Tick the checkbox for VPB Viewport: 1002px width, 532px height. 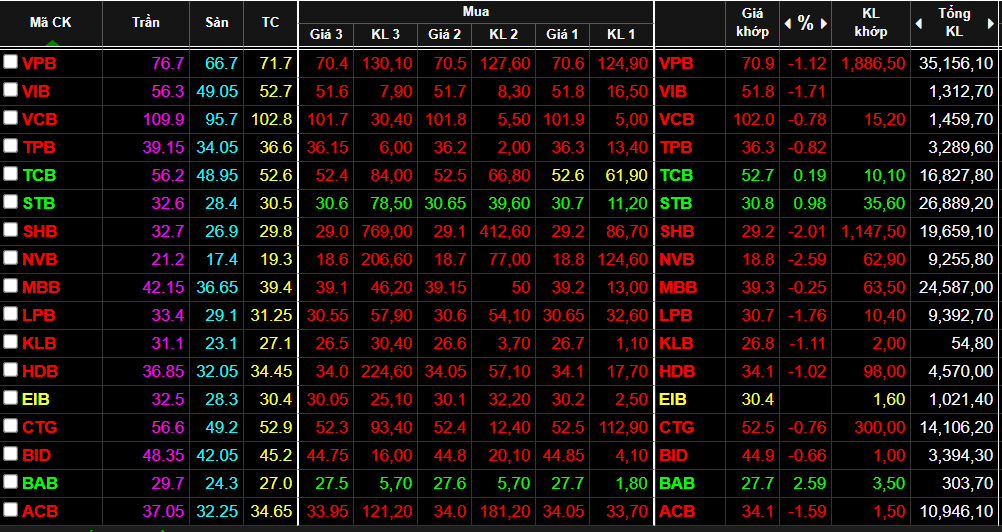click(10, 62)
